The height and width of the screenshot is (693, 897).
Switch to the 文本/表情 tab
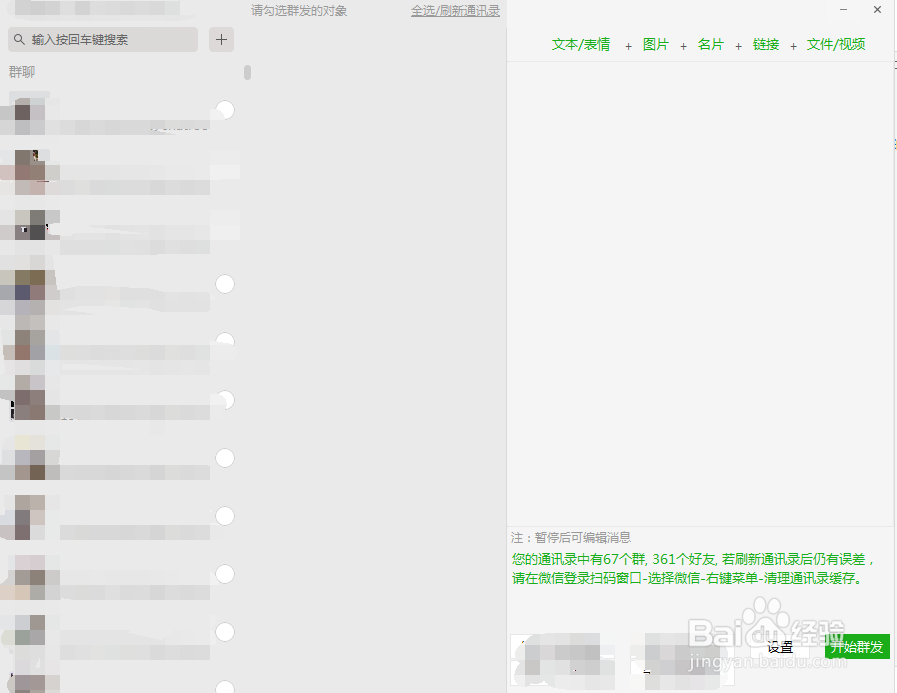point(582,45)
